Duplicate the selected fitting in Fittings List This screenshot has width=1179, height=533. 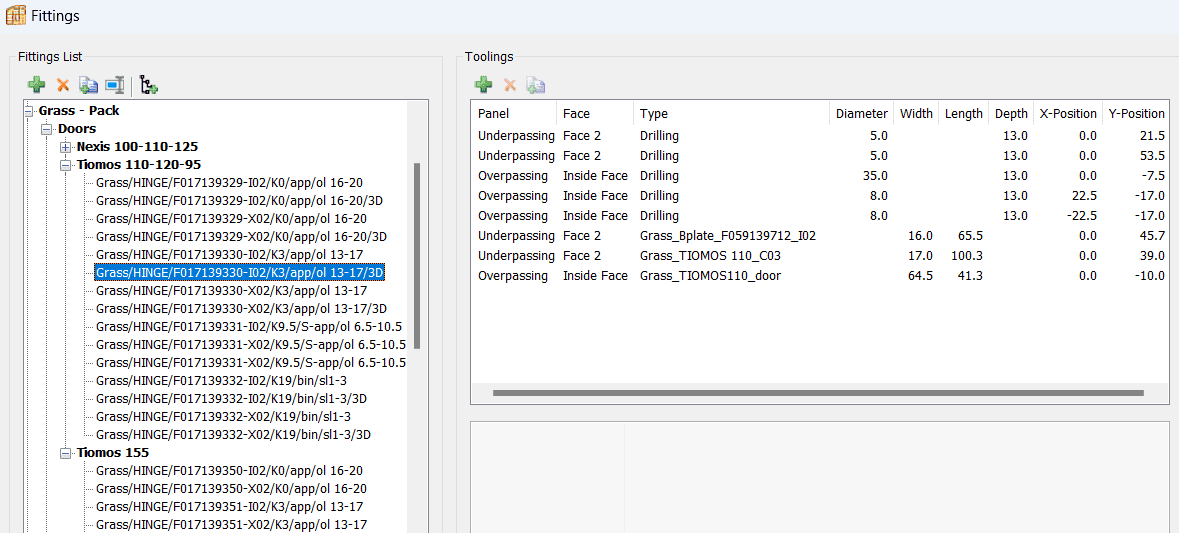pyautogui.click(x=89, y=86)
